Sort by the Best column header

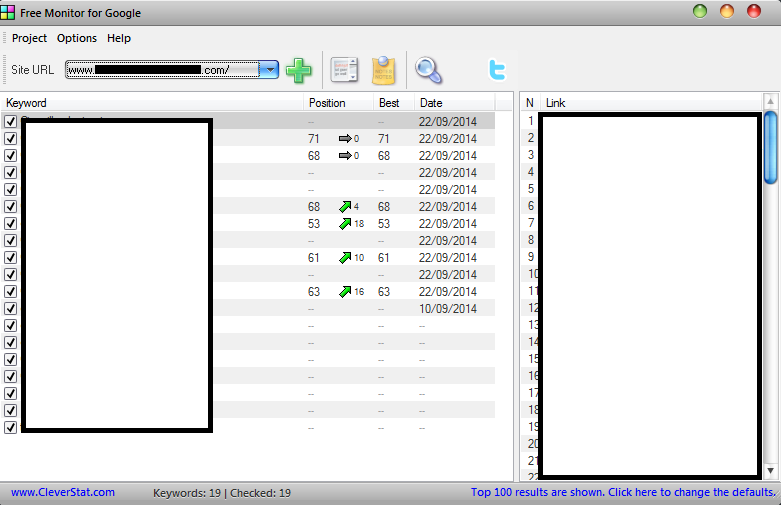(x=393, y=103)
